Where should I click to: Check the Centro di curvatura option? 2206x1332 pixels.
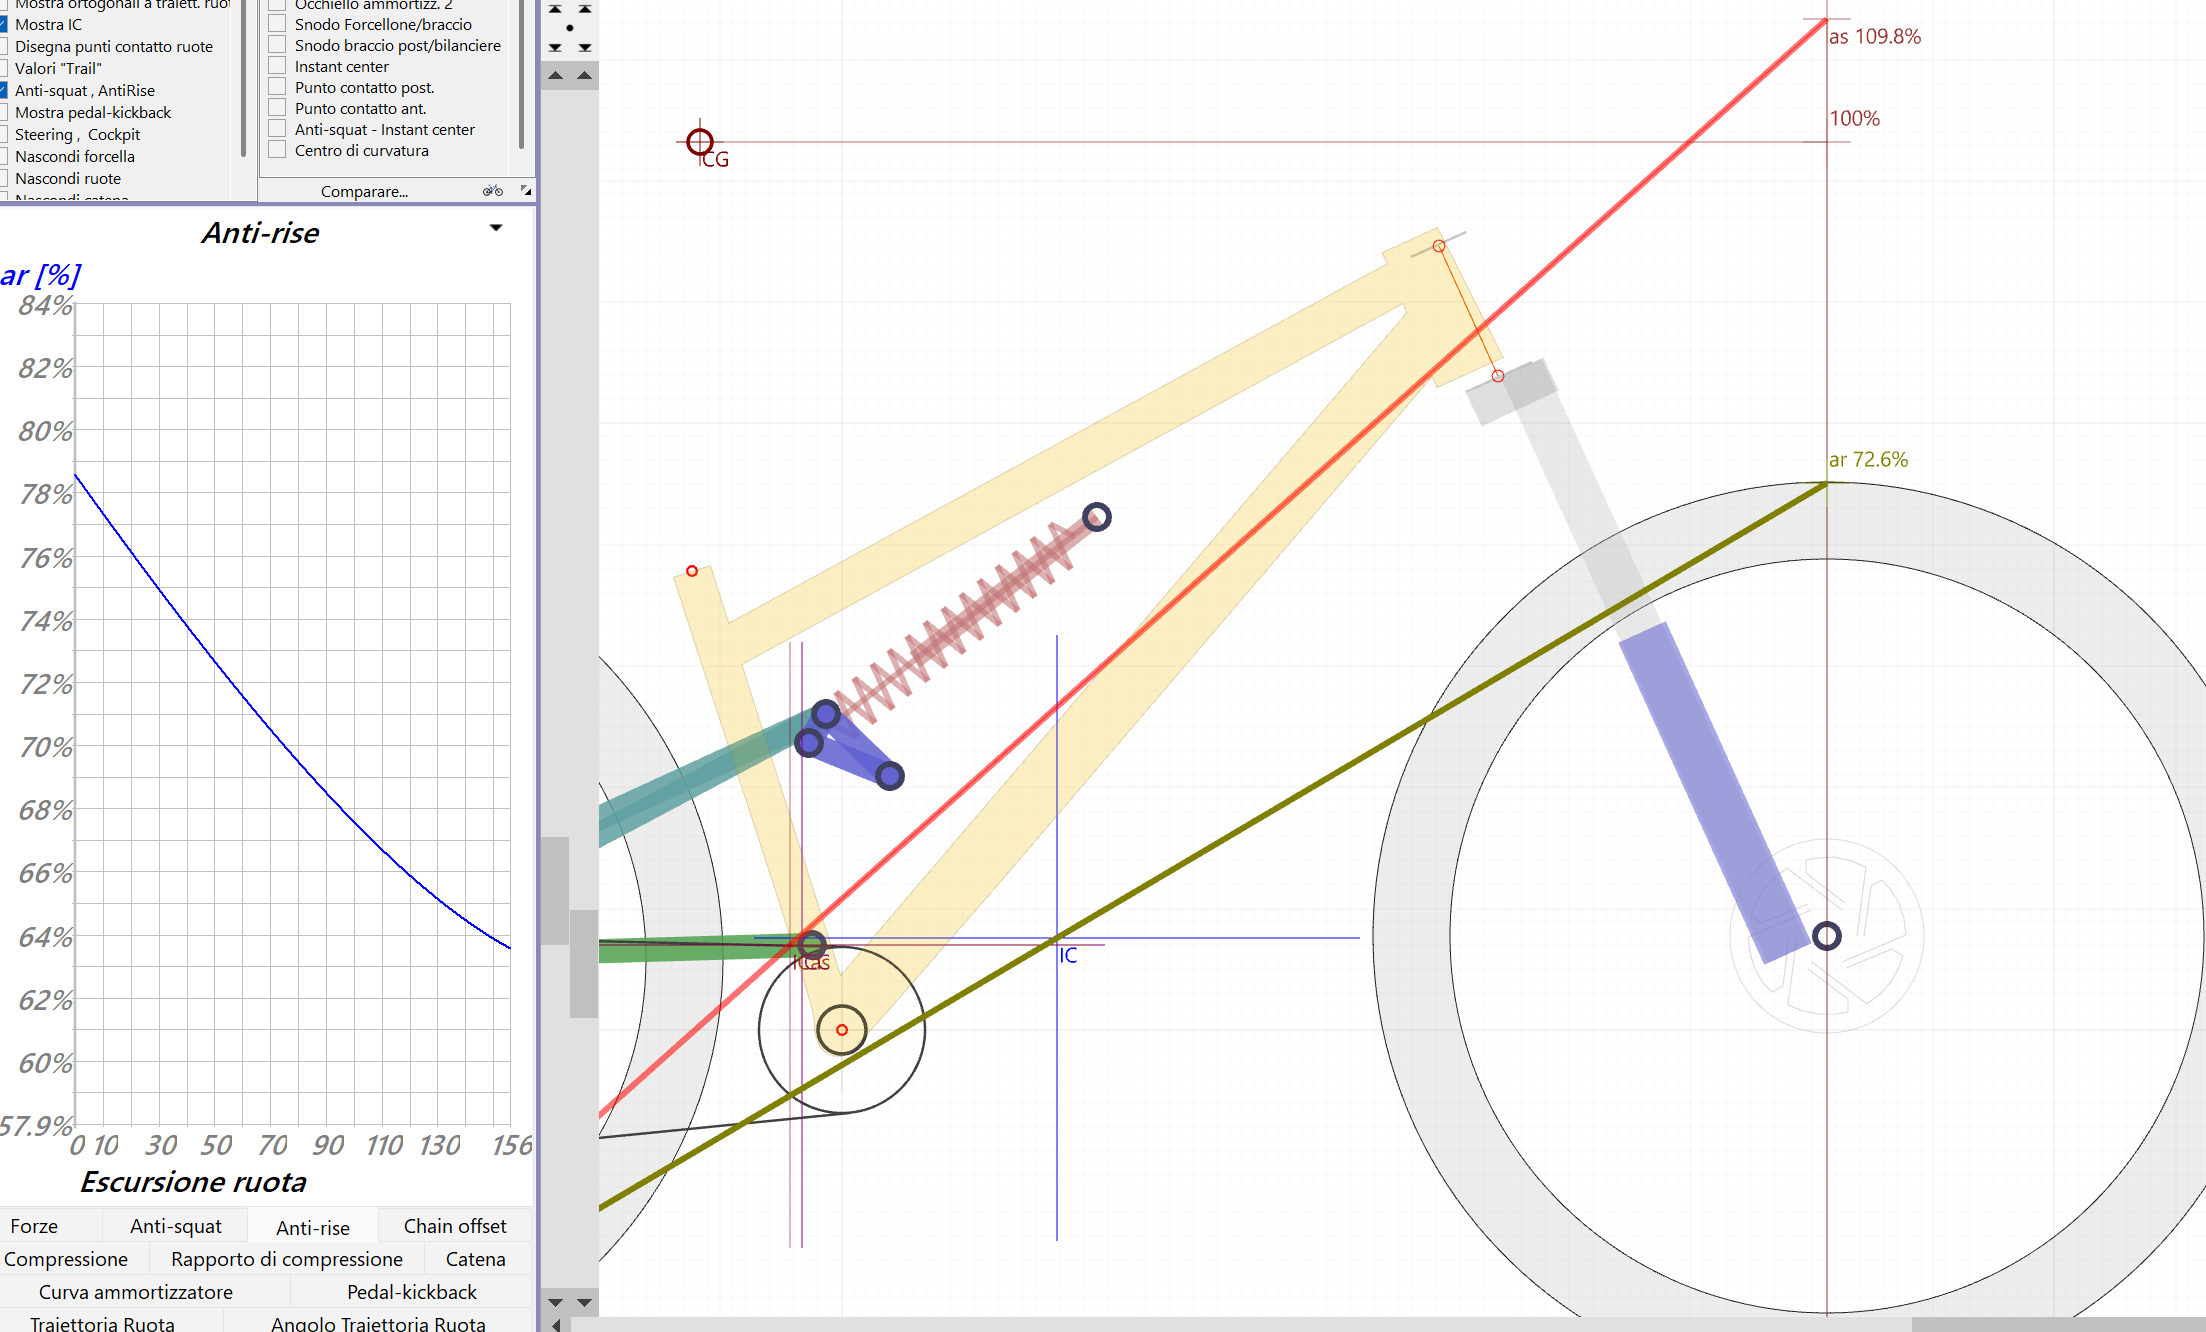coord(277,150)
